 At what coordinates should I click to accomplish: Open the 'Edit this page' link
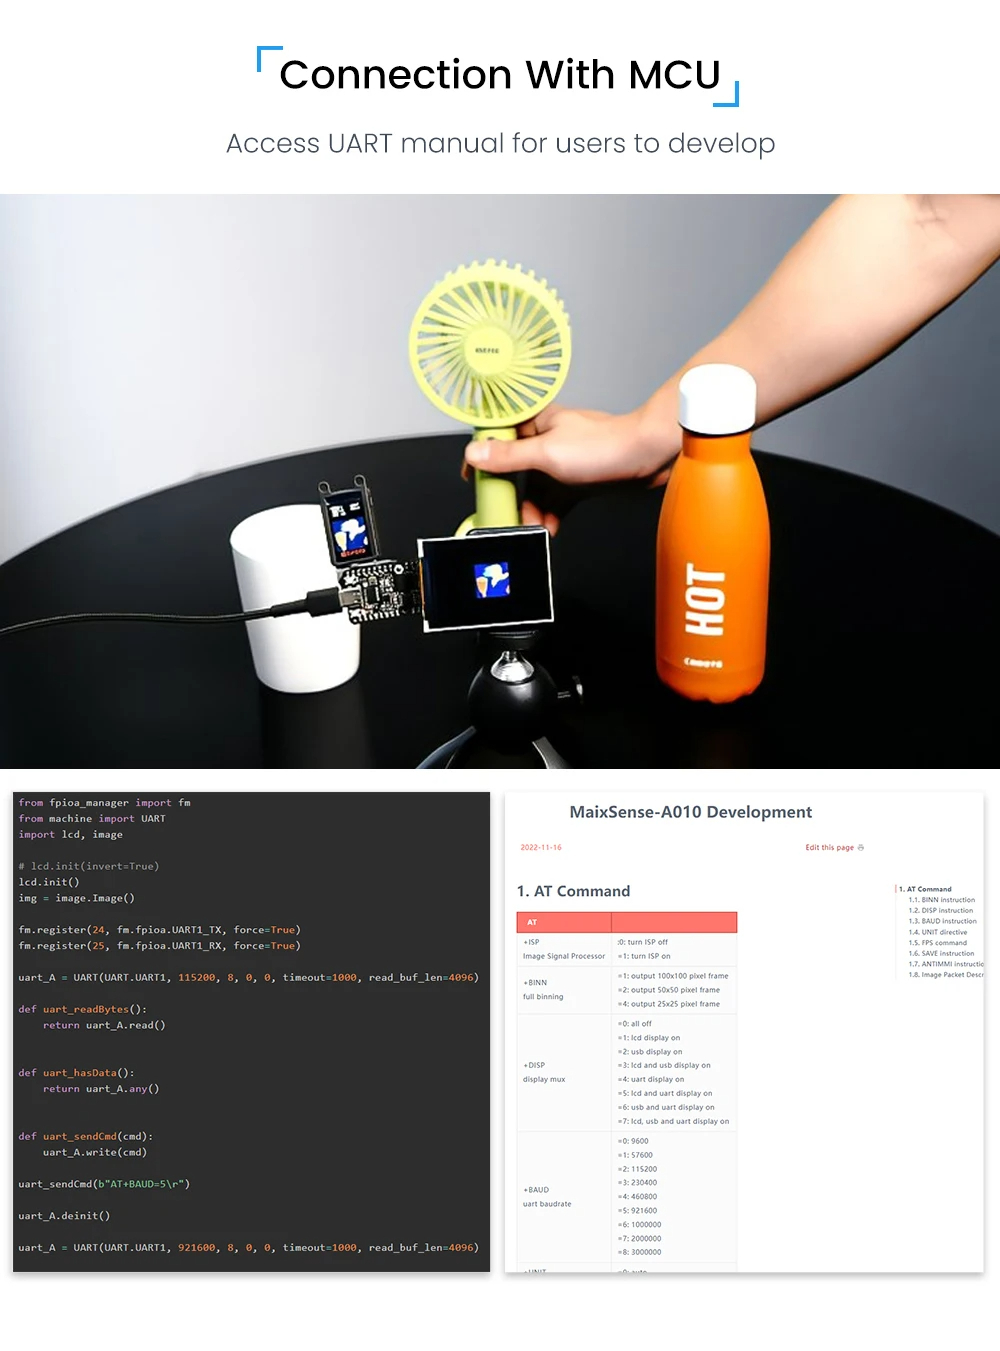click(x=829, y=847)
